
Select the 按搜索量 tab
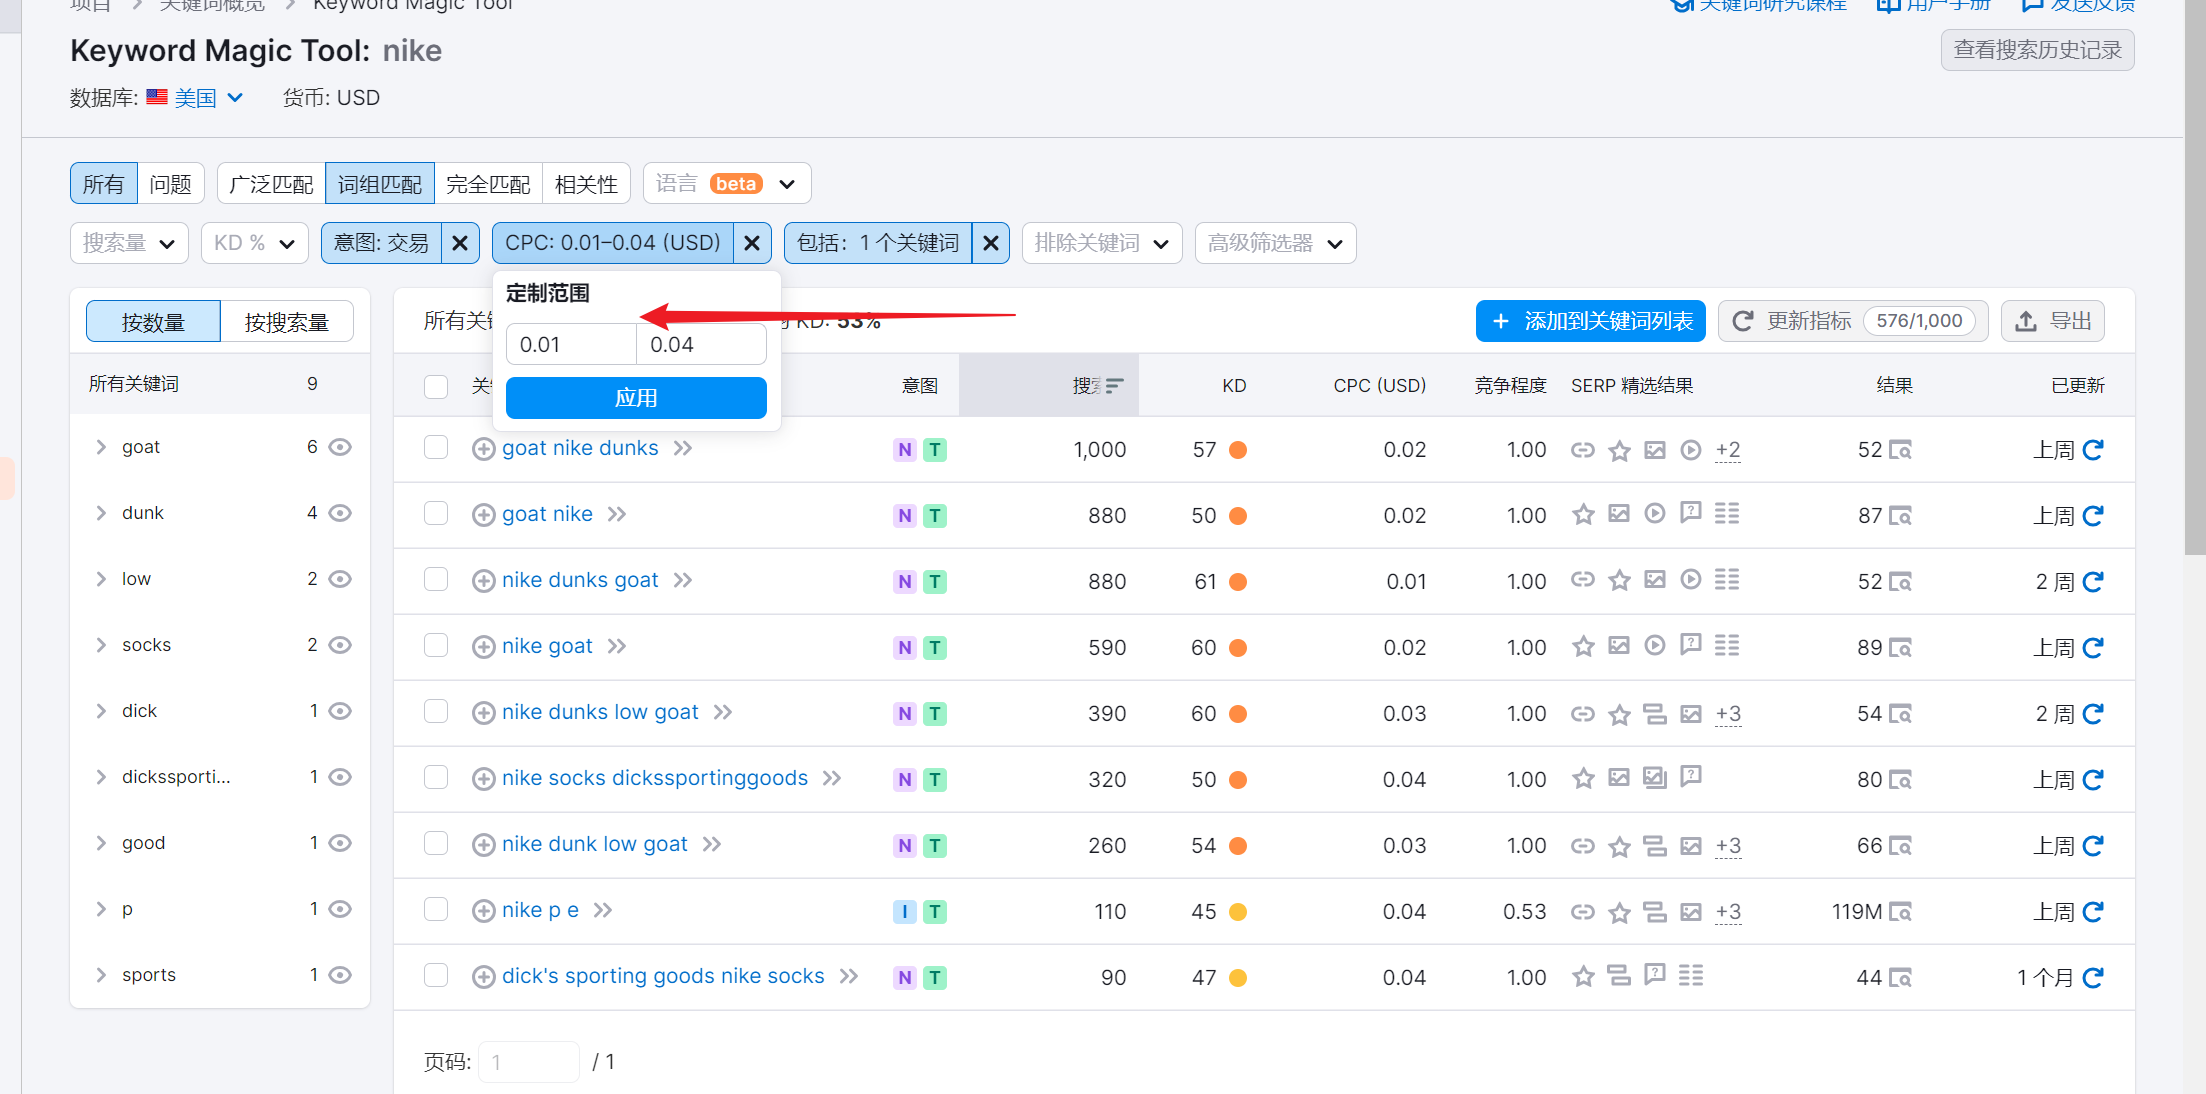pos(287,322)
